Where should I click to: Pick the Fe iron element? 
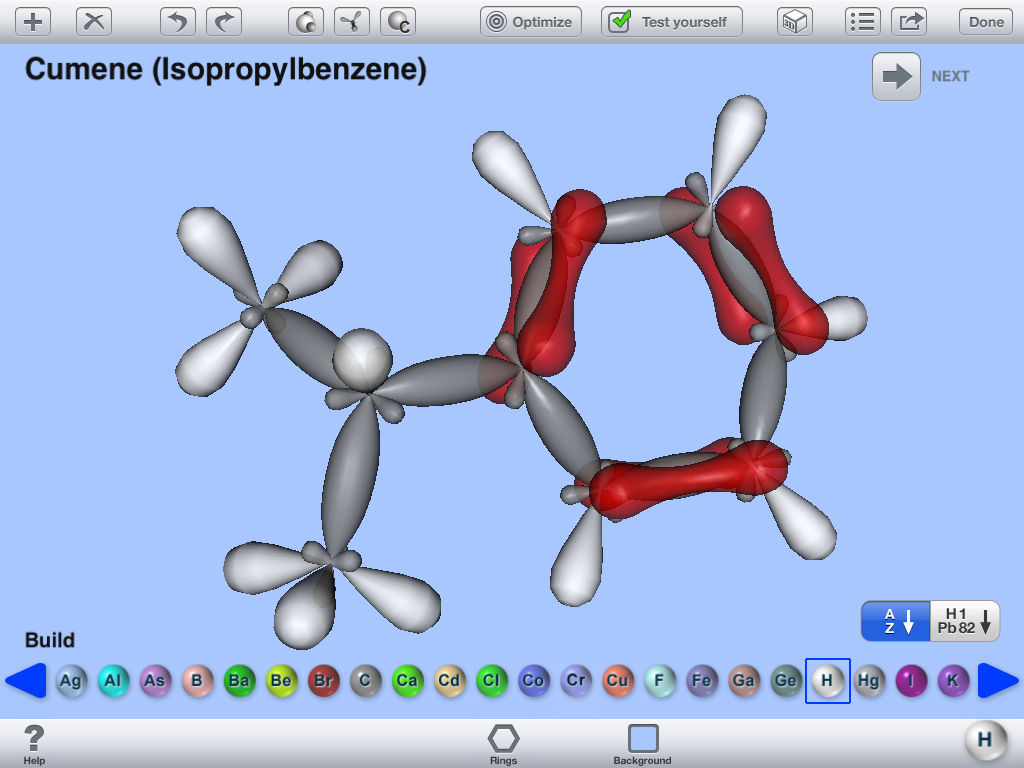[701, 680]
